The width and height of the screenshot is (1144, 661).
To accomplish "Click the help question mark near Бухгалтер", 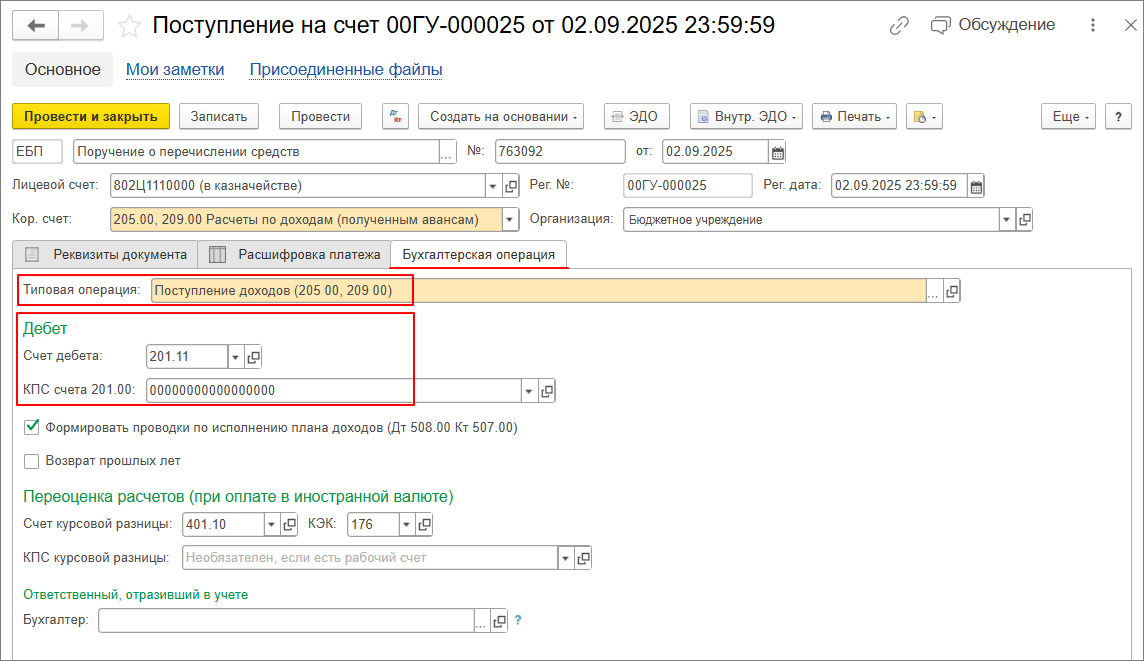I will [518, 621].
